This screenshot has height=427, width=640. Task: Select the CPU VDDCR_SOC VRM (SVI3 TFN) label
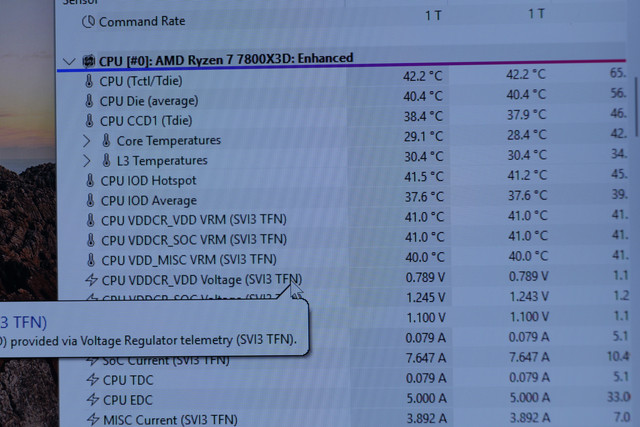(194, 240)
